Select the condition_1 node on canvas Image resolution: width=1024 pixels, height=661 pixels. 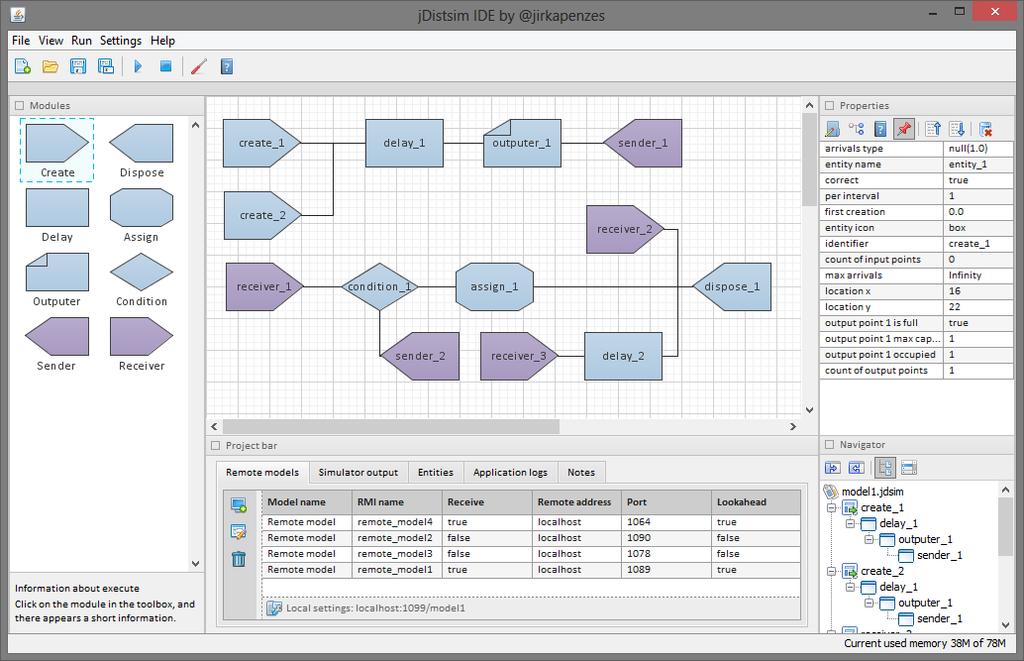(380, 287)
